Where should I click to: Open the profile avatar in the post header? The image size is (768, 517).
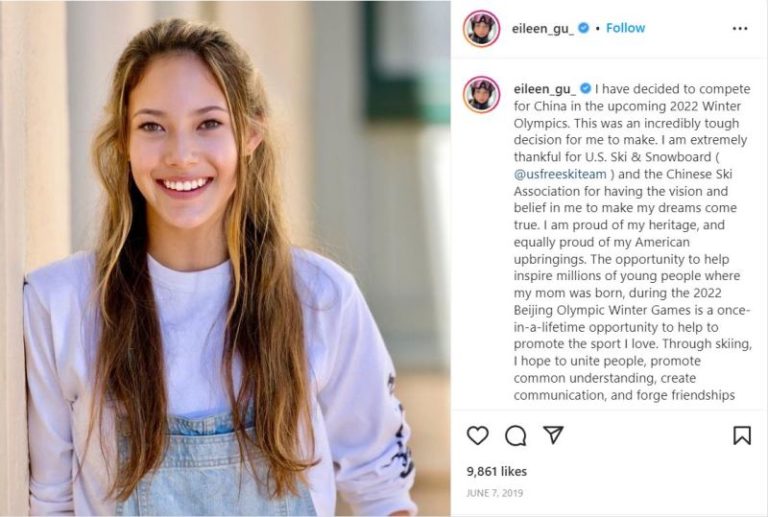point(481,28)
